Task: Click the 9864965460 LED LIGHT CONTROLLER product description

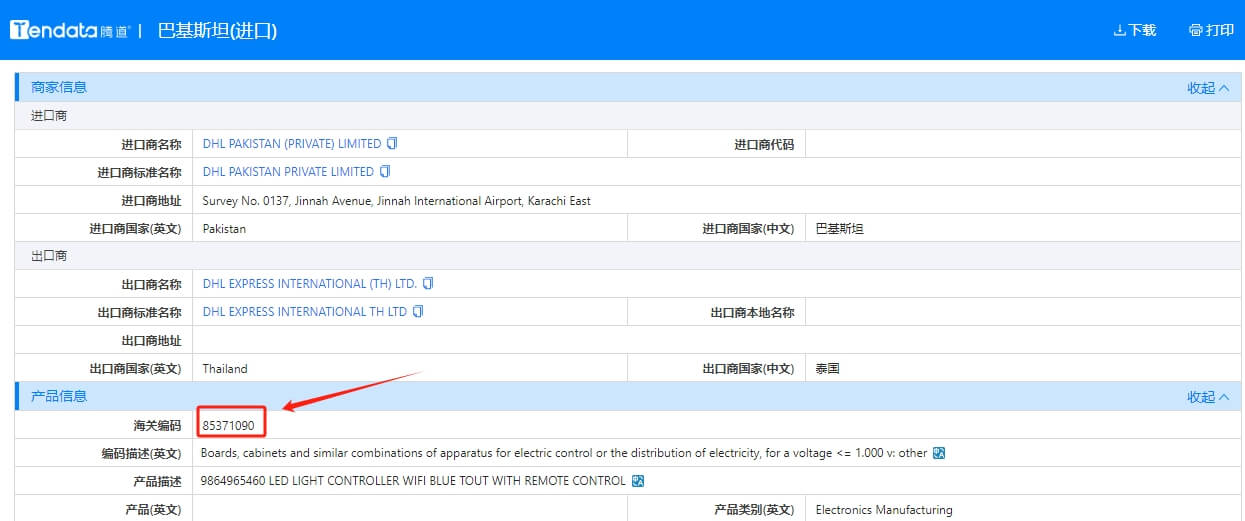Action: (414, 481)
